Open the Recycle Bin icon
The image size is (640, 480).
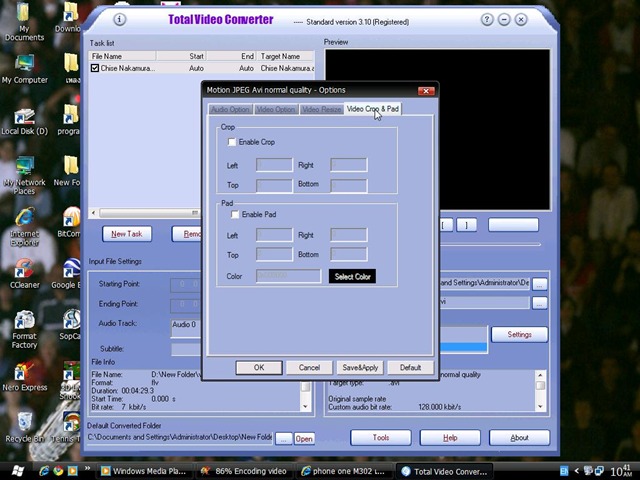(24, 427)
